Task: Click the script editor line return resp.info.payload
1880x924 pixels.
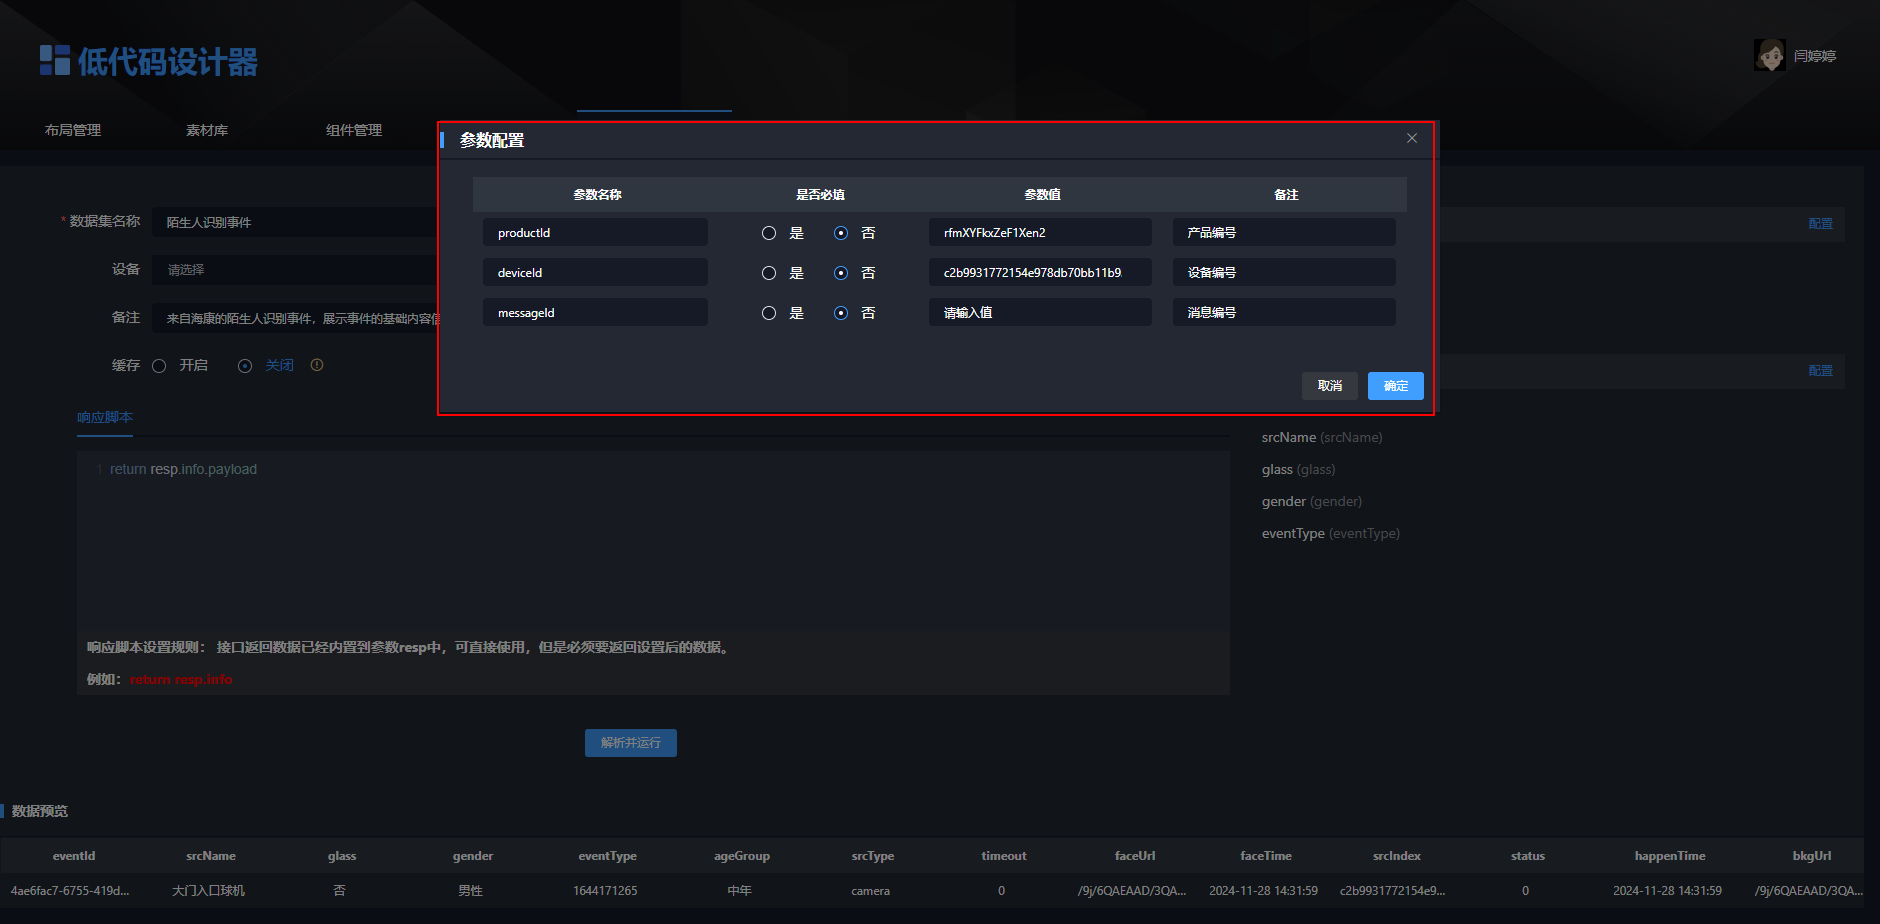Action: [x=183, y=469]
